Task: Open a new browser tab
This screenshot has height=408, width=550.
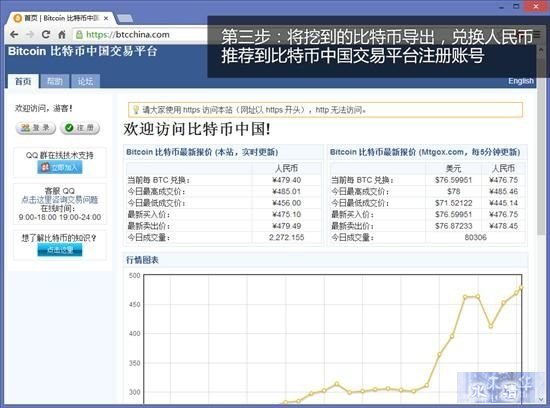Action: (x=125, y=18)
